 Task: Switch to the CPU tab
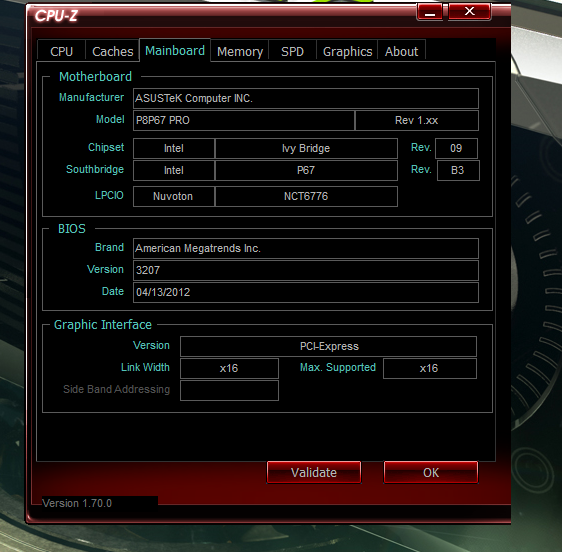tap(61, 51)
